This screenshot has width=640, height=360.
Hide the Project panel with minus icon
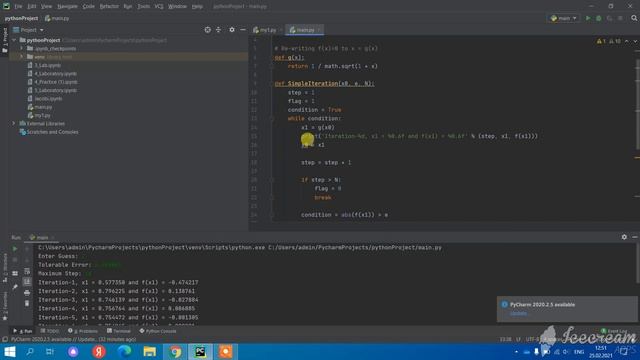coord(243,30)
